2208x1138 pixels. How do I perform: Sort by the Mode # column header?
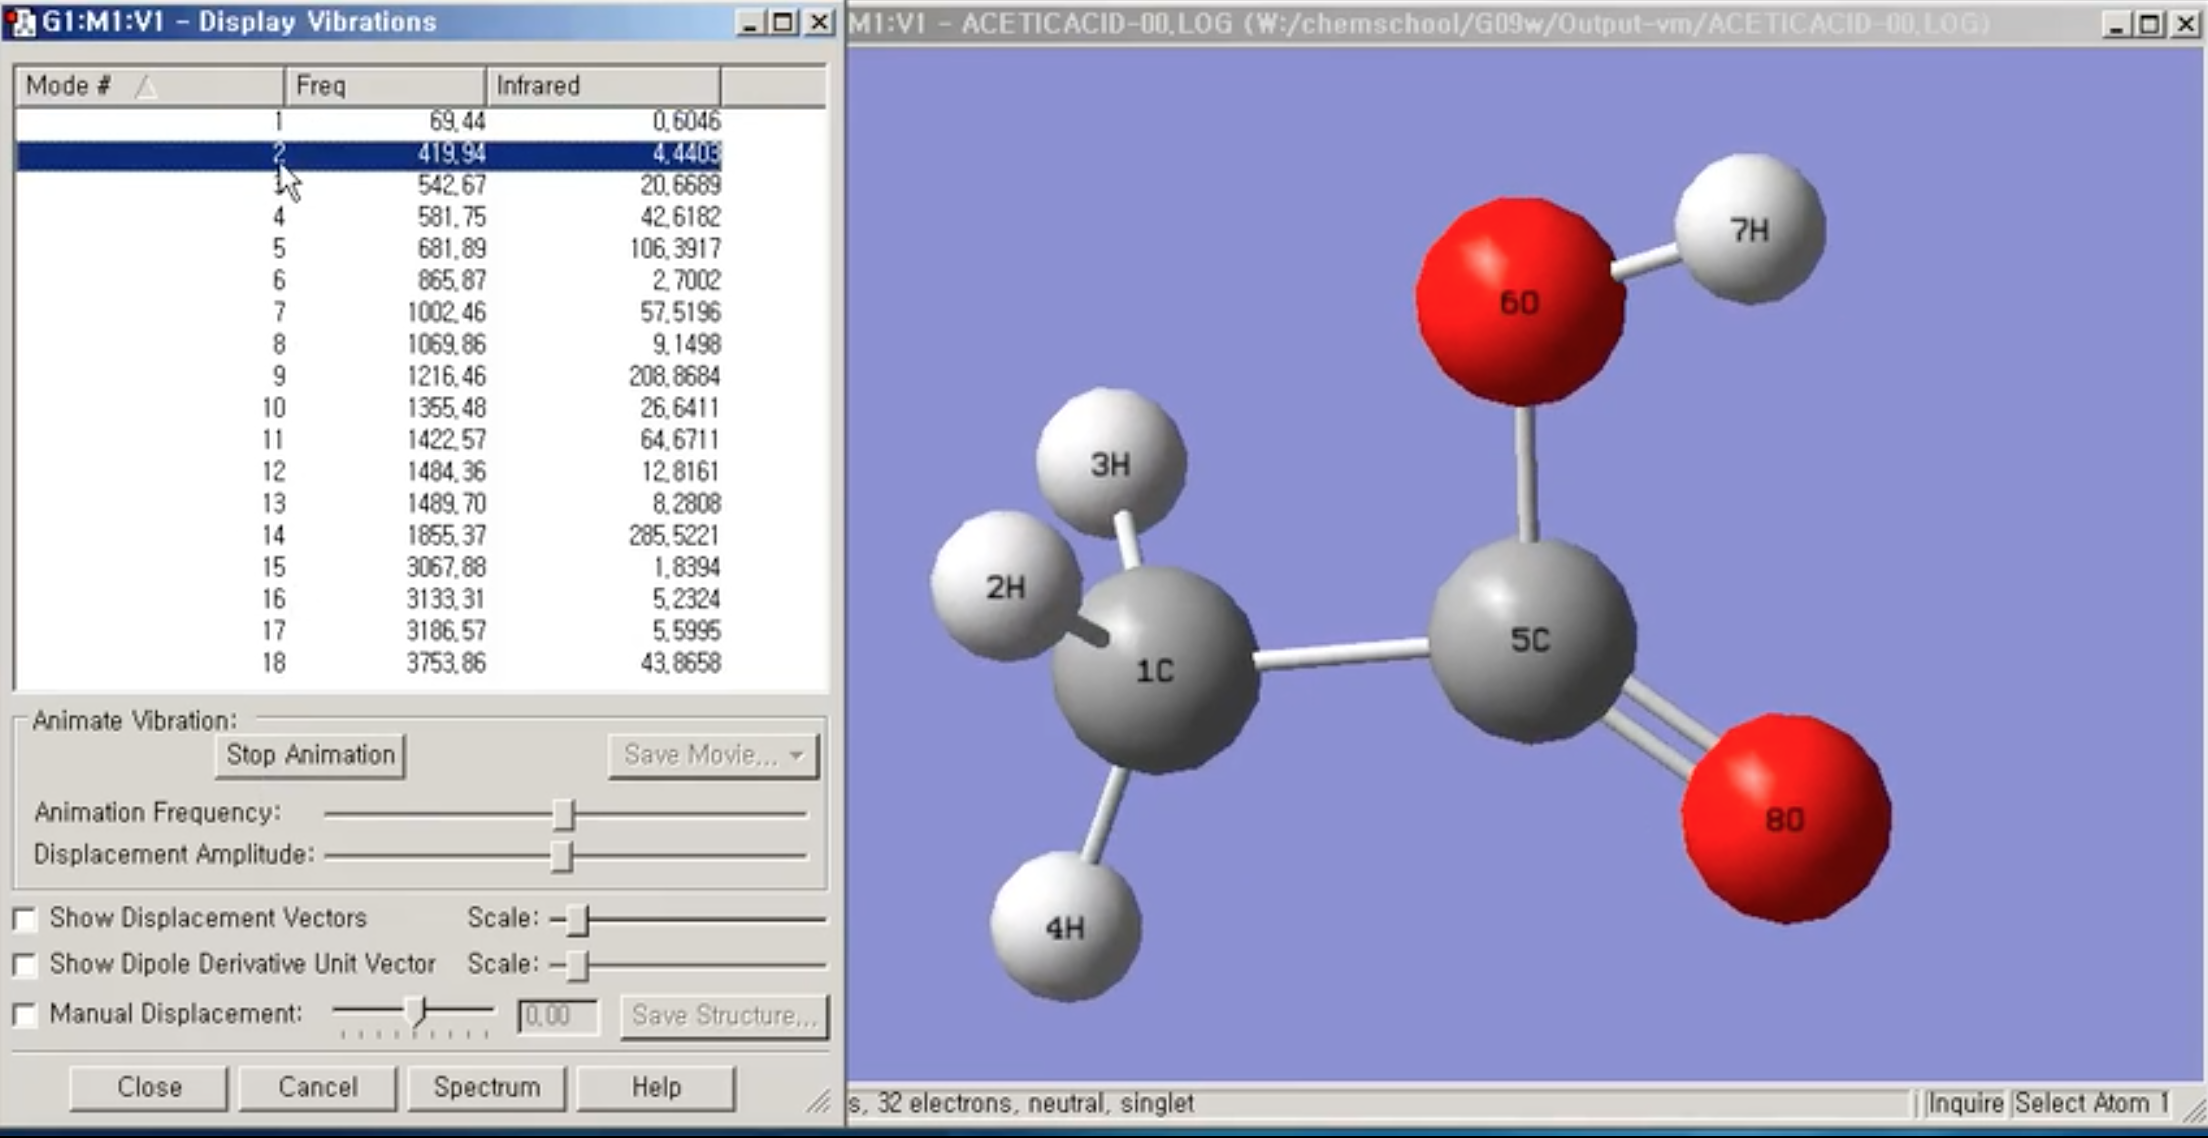point(148,86)
